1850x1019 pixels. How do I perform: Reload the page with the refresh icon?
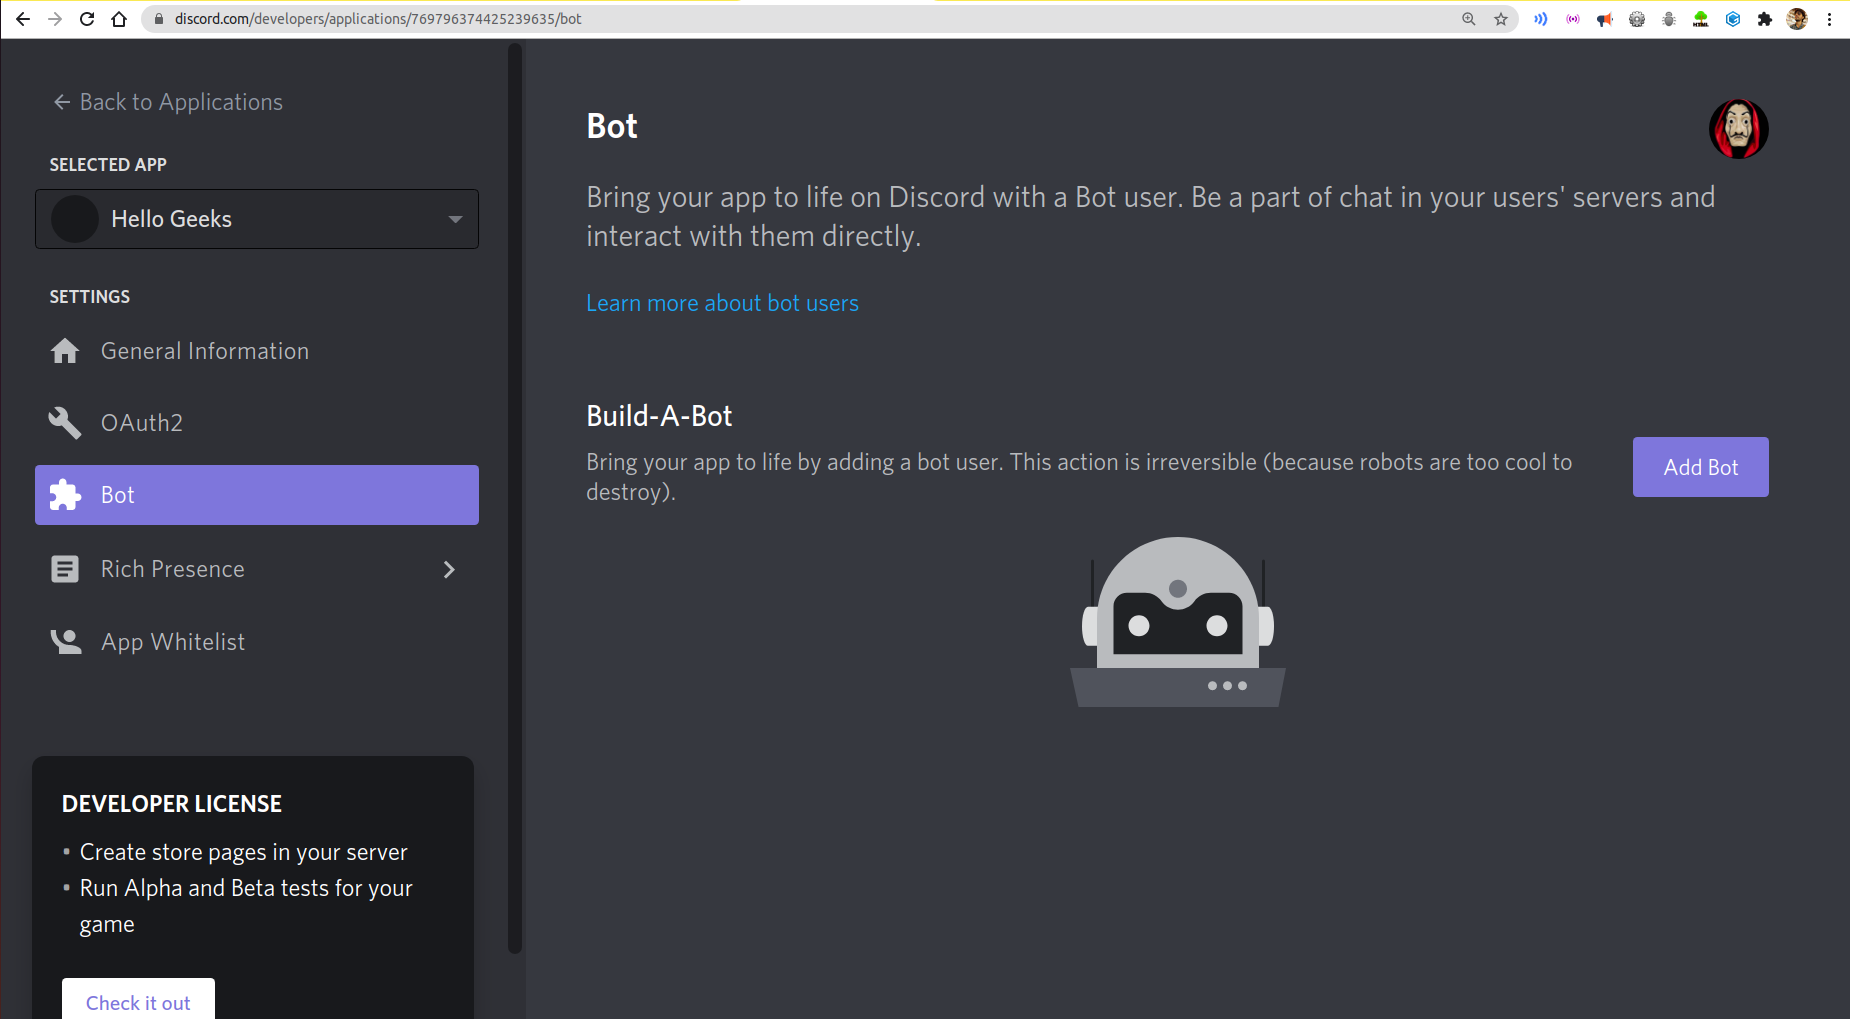pos(87,19)
